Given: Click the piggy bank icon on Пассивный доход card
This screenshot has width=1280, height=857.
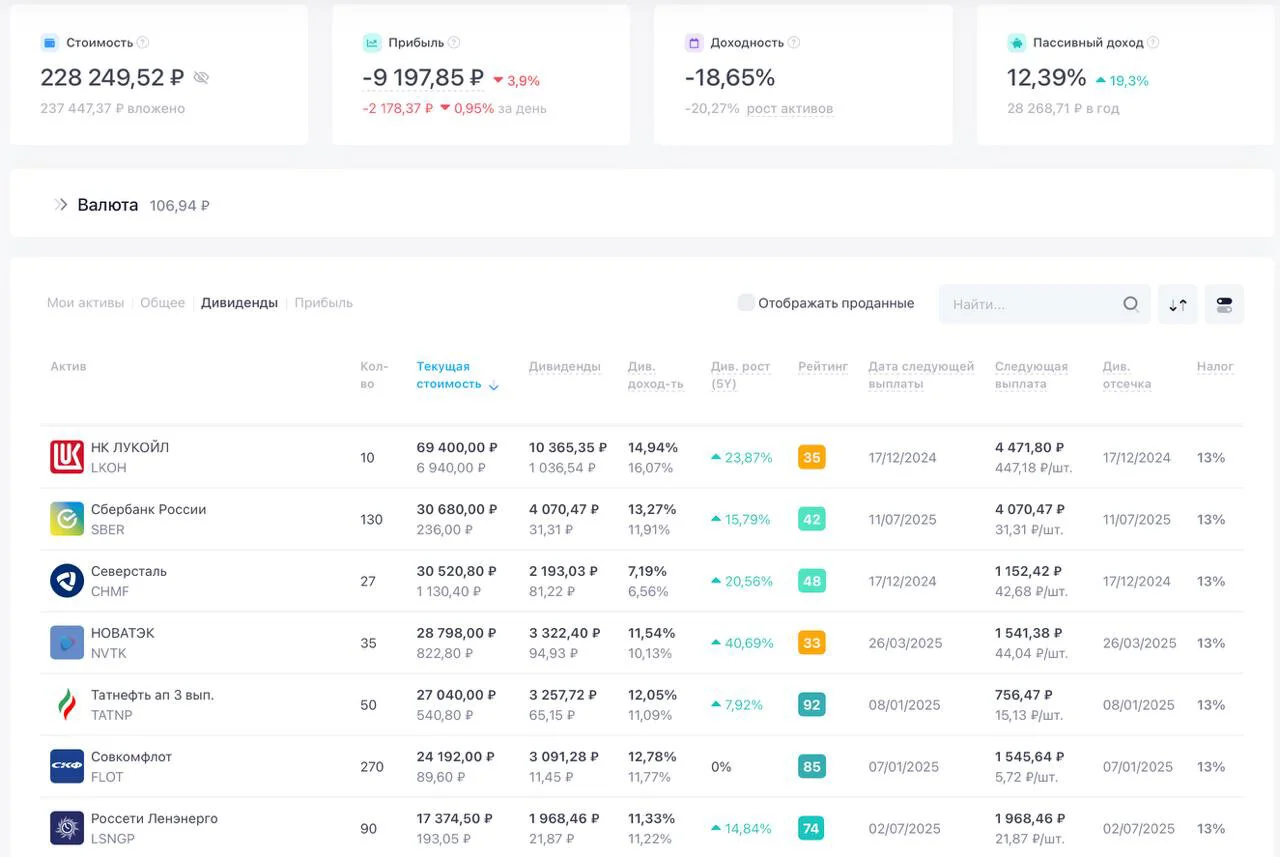Looking at the screenshot, I should (1017, 43).
